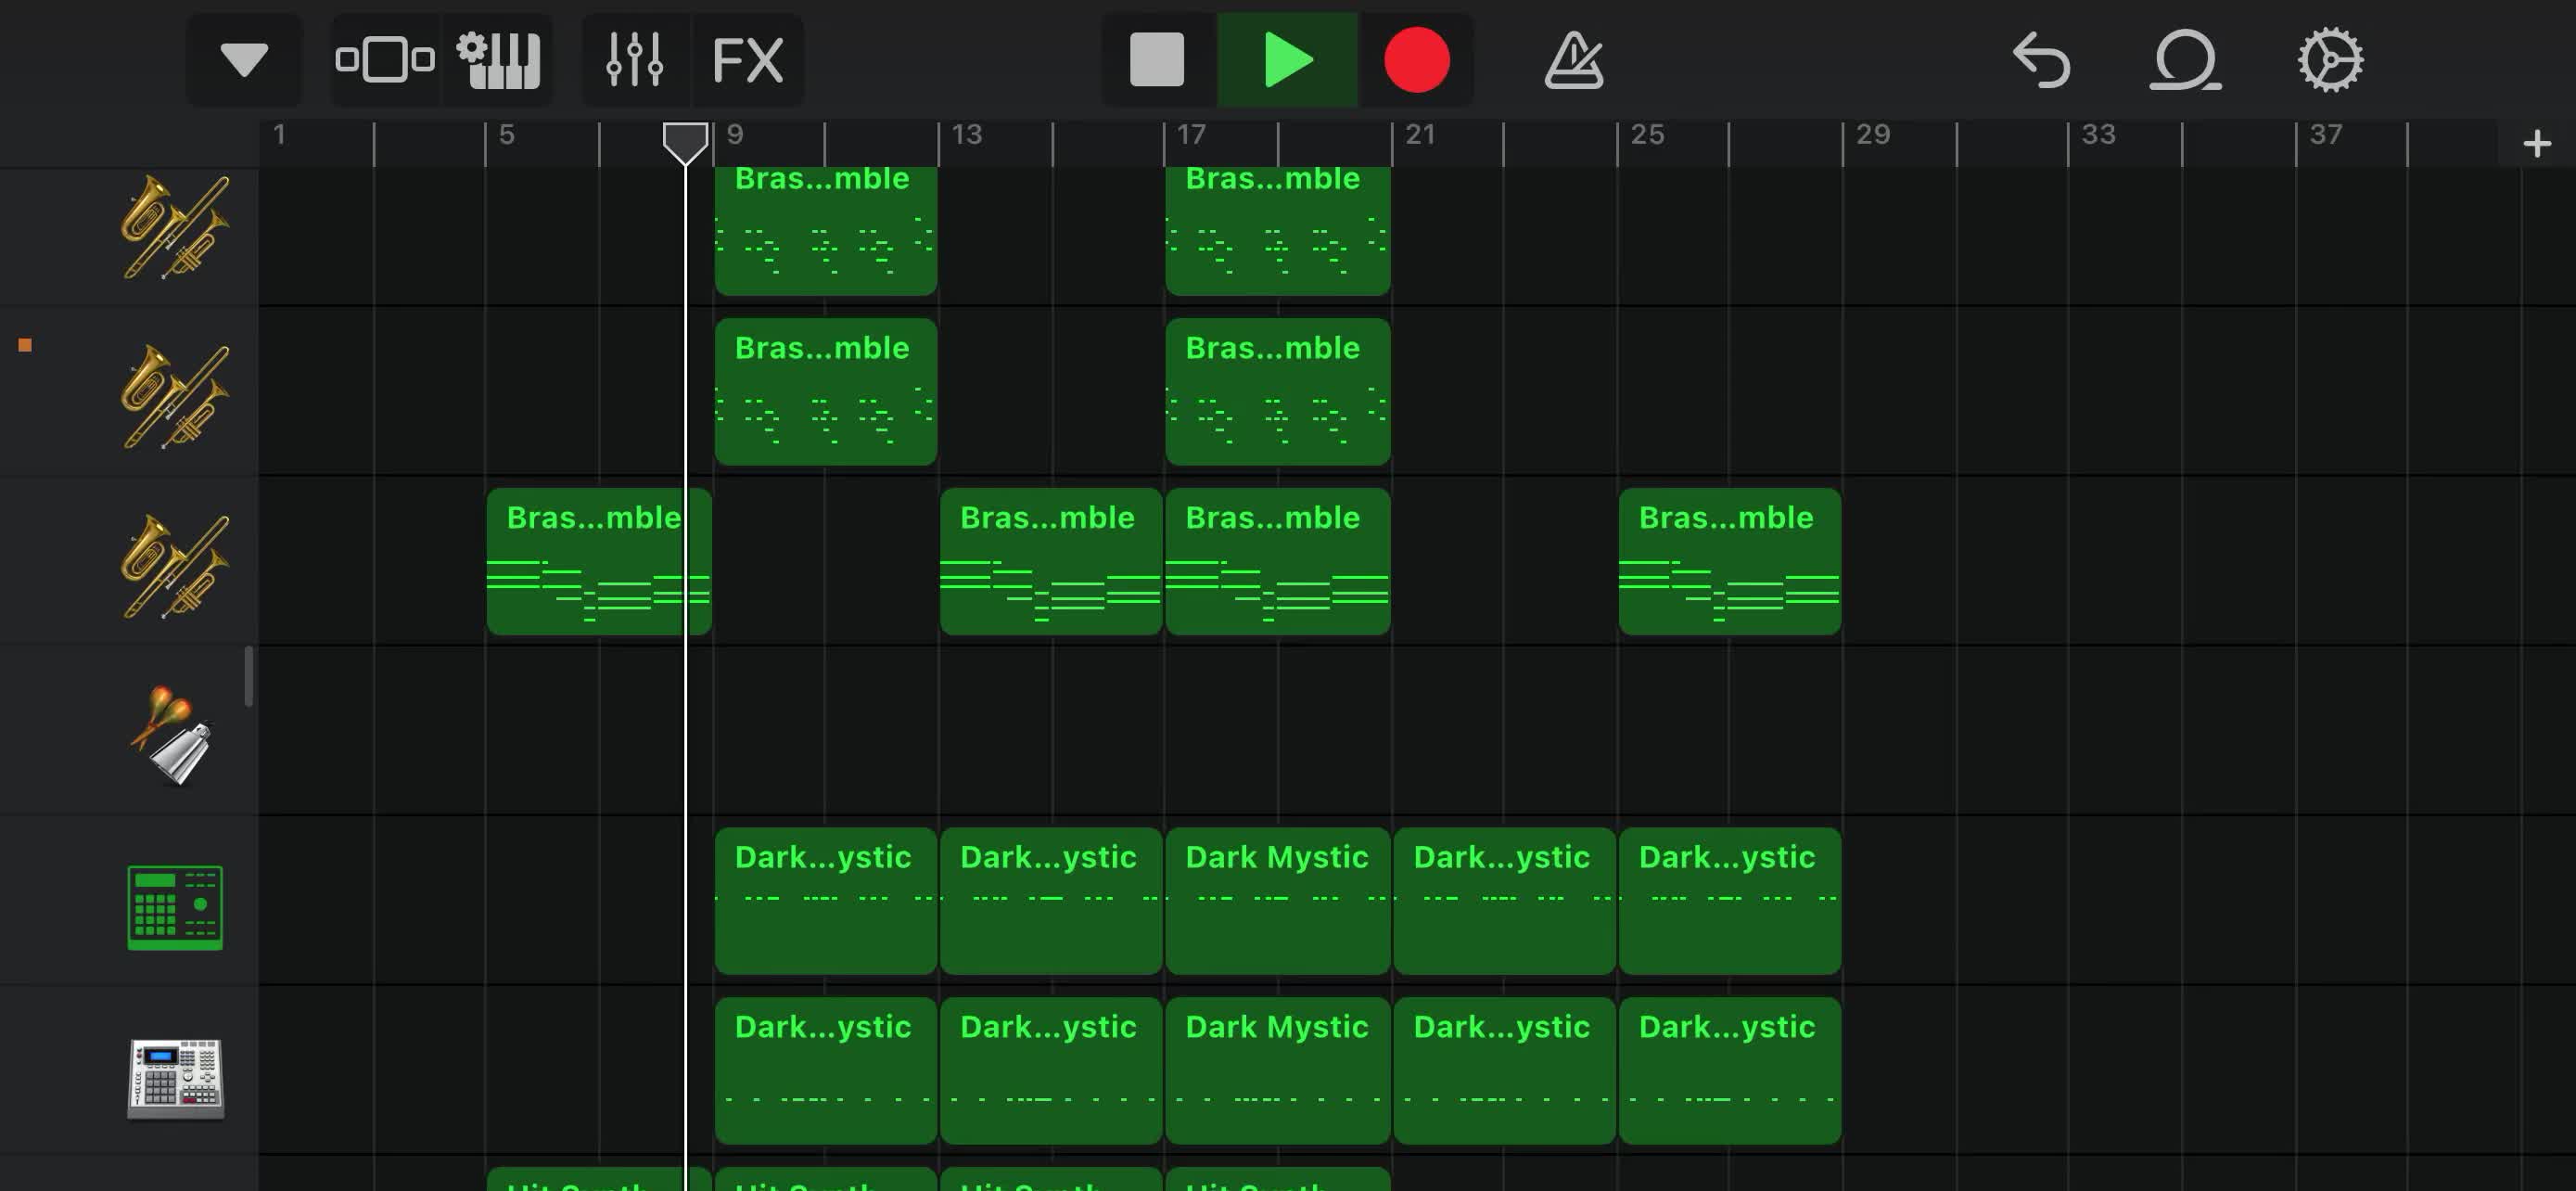This screenshot has width=2576, height=1191.
Task: Start recording with the red Record button
Action: tap(1416, 60)
